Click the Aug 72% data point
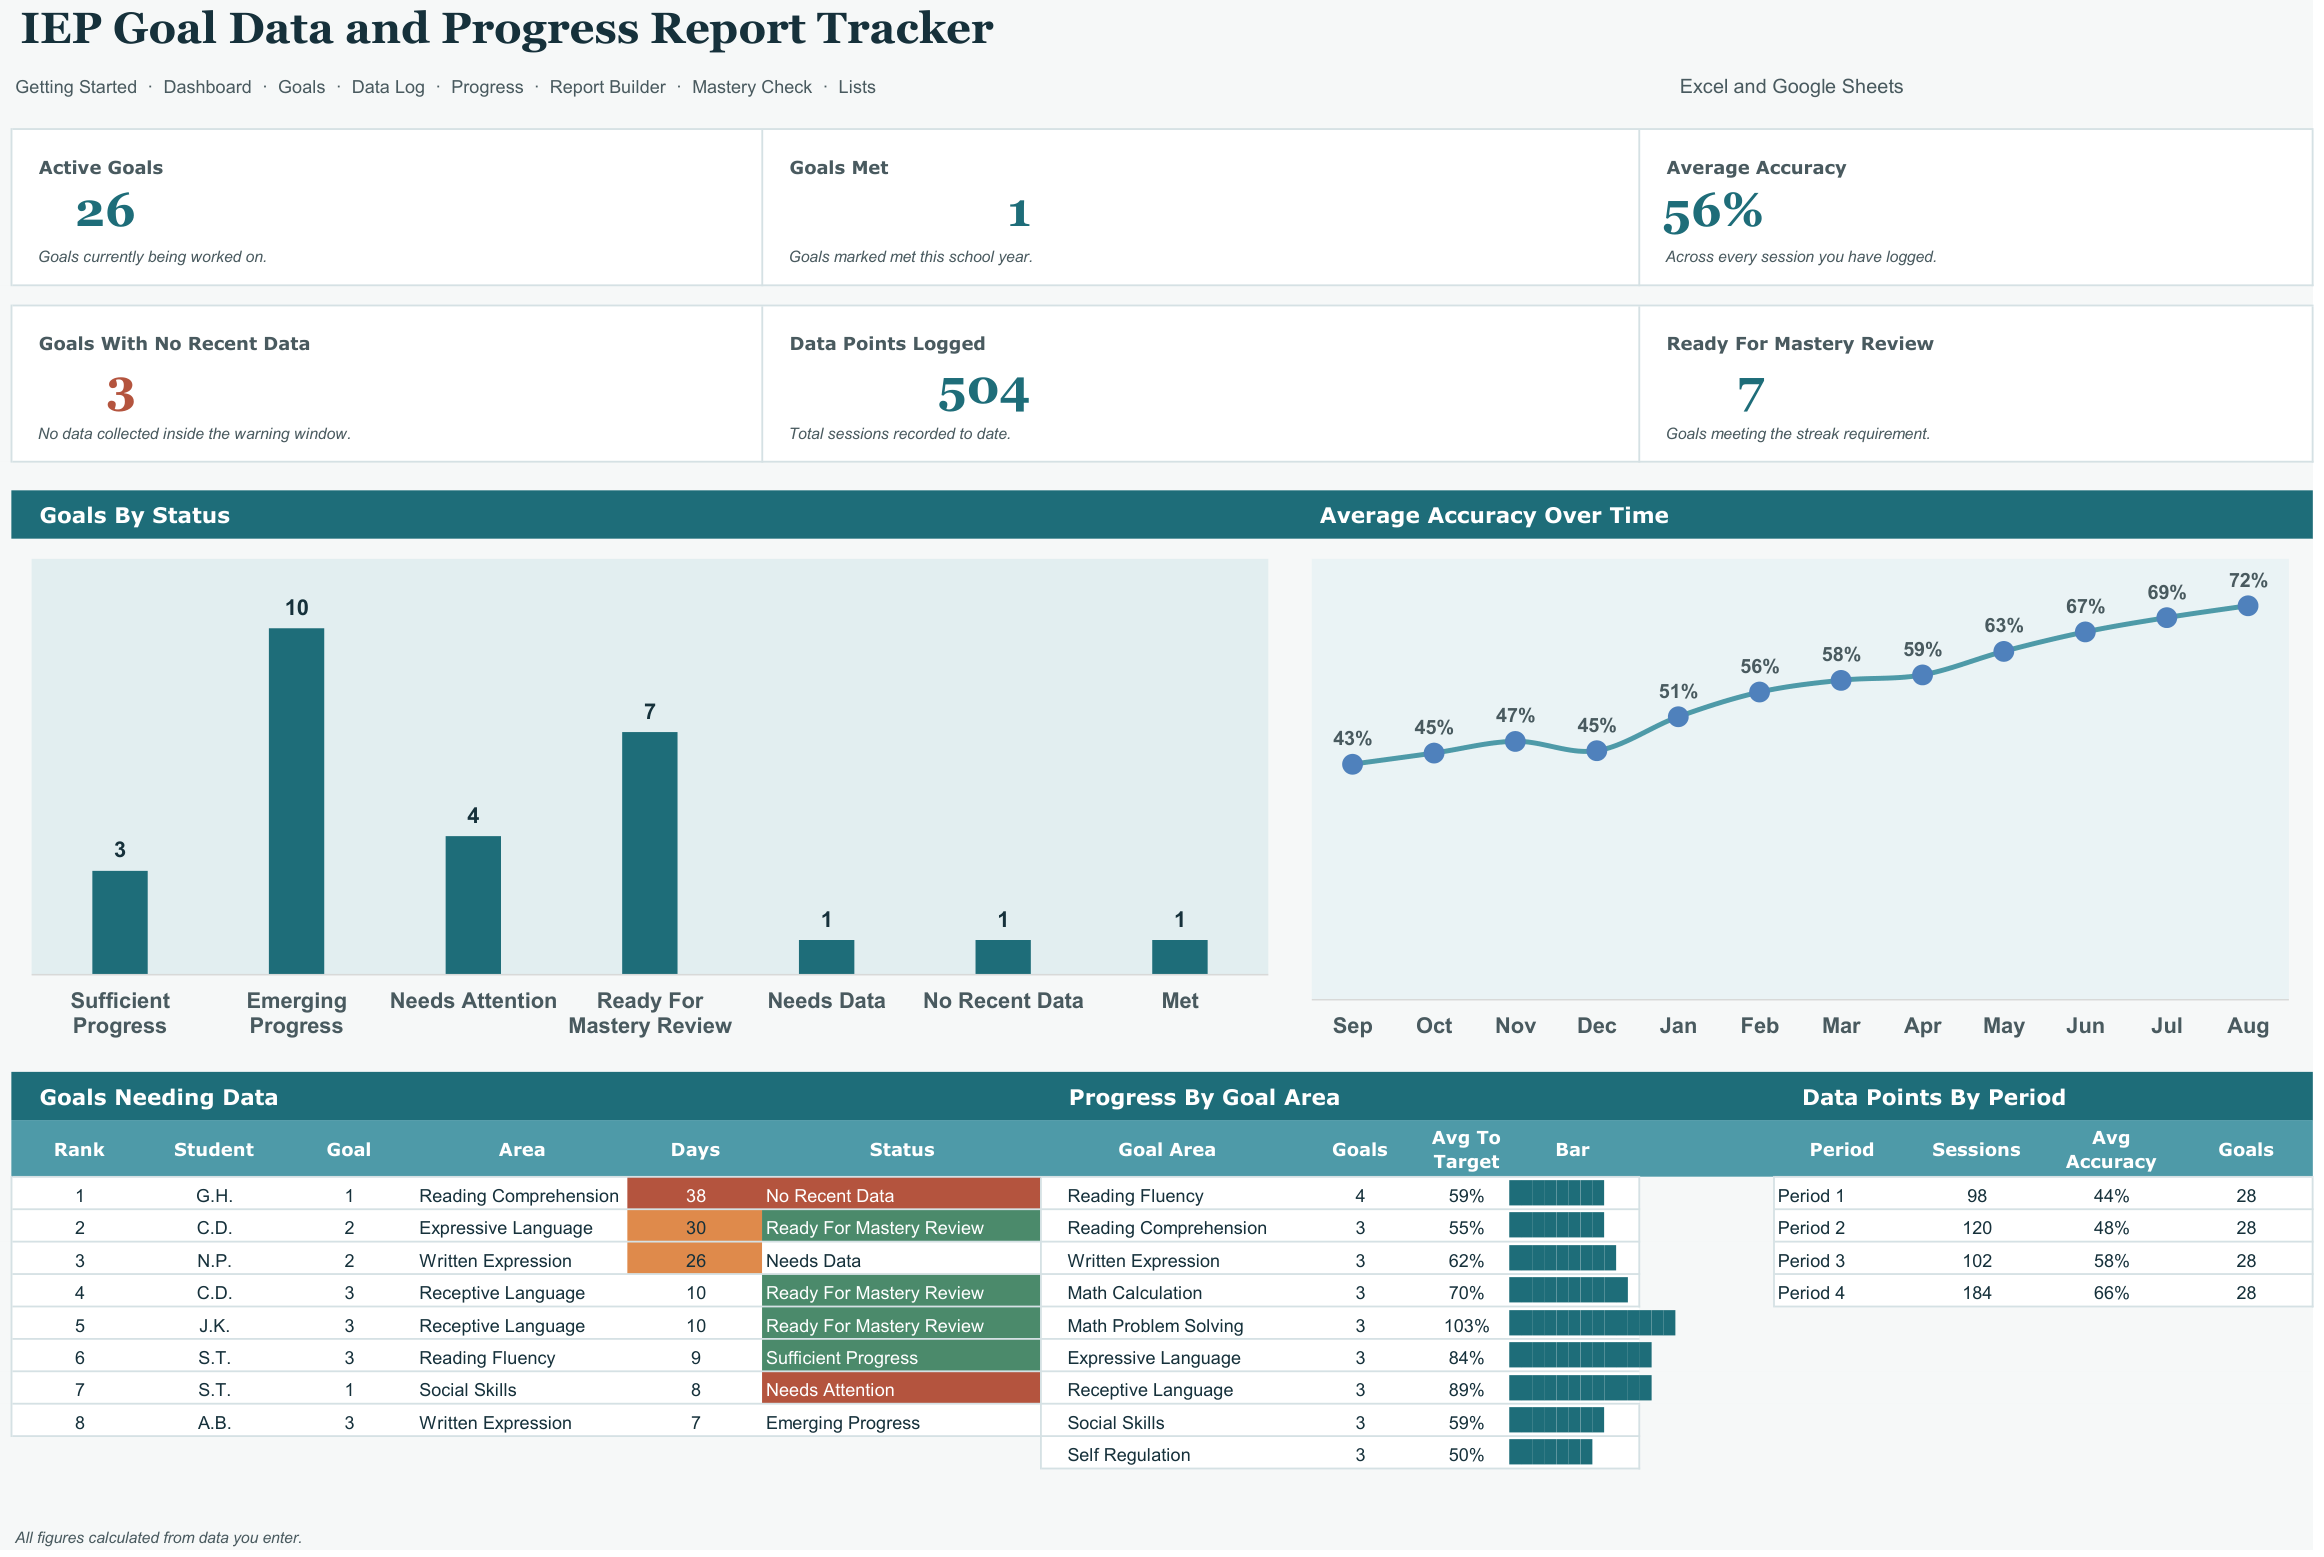 (2248, 606)
